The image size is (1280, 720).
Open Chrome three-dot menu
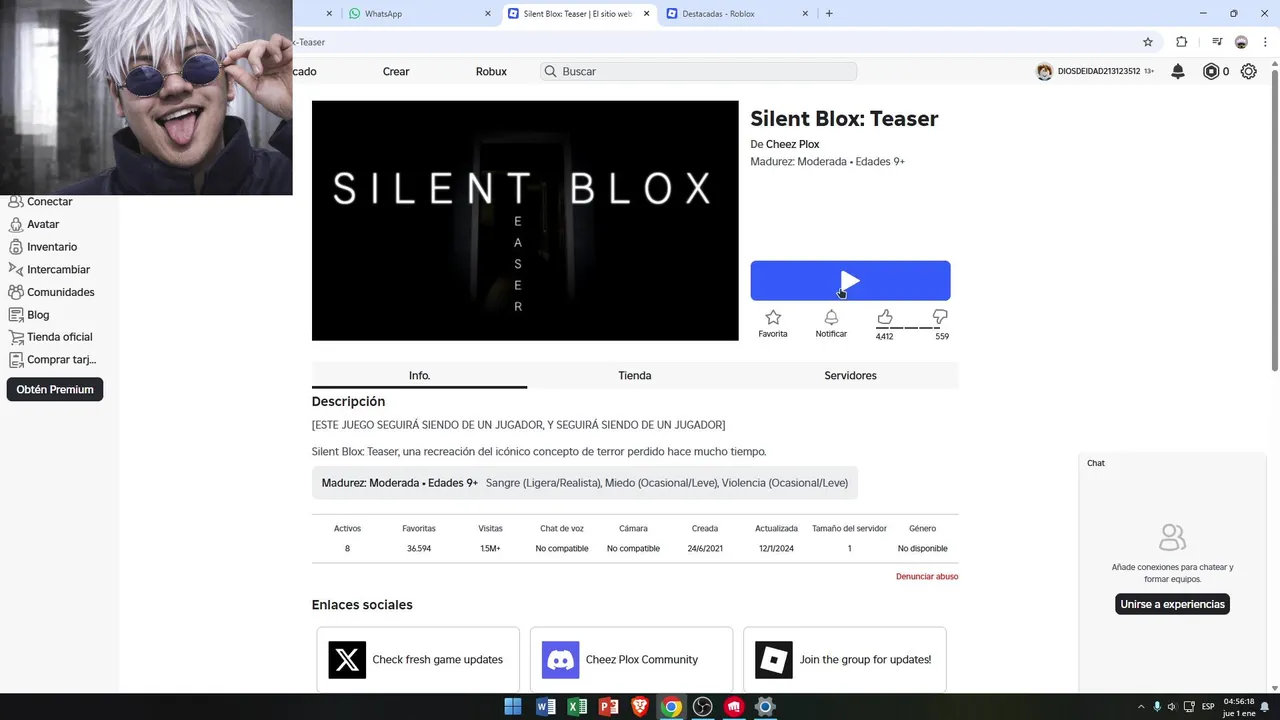1265,42
